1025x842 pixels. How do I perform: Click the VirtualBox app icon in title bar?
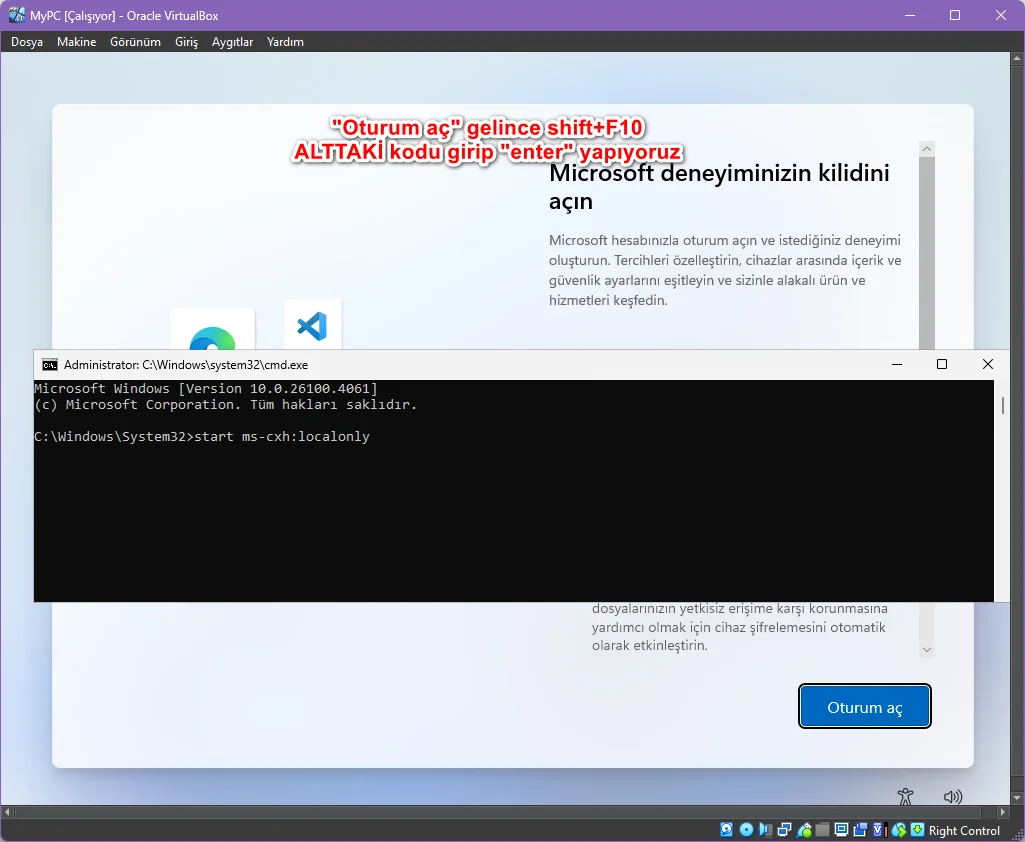tap(16, 15)
